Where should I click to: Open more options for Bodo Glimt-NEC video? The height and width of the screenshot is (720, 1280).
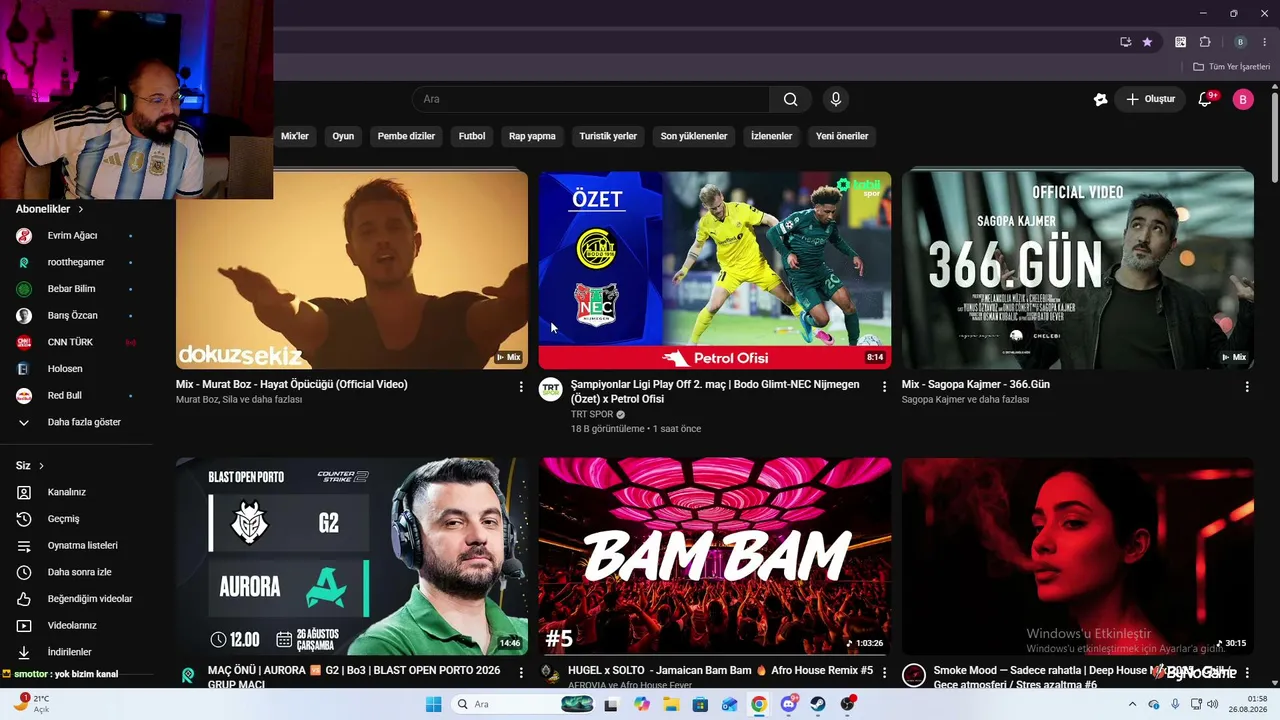pos(884,386)
